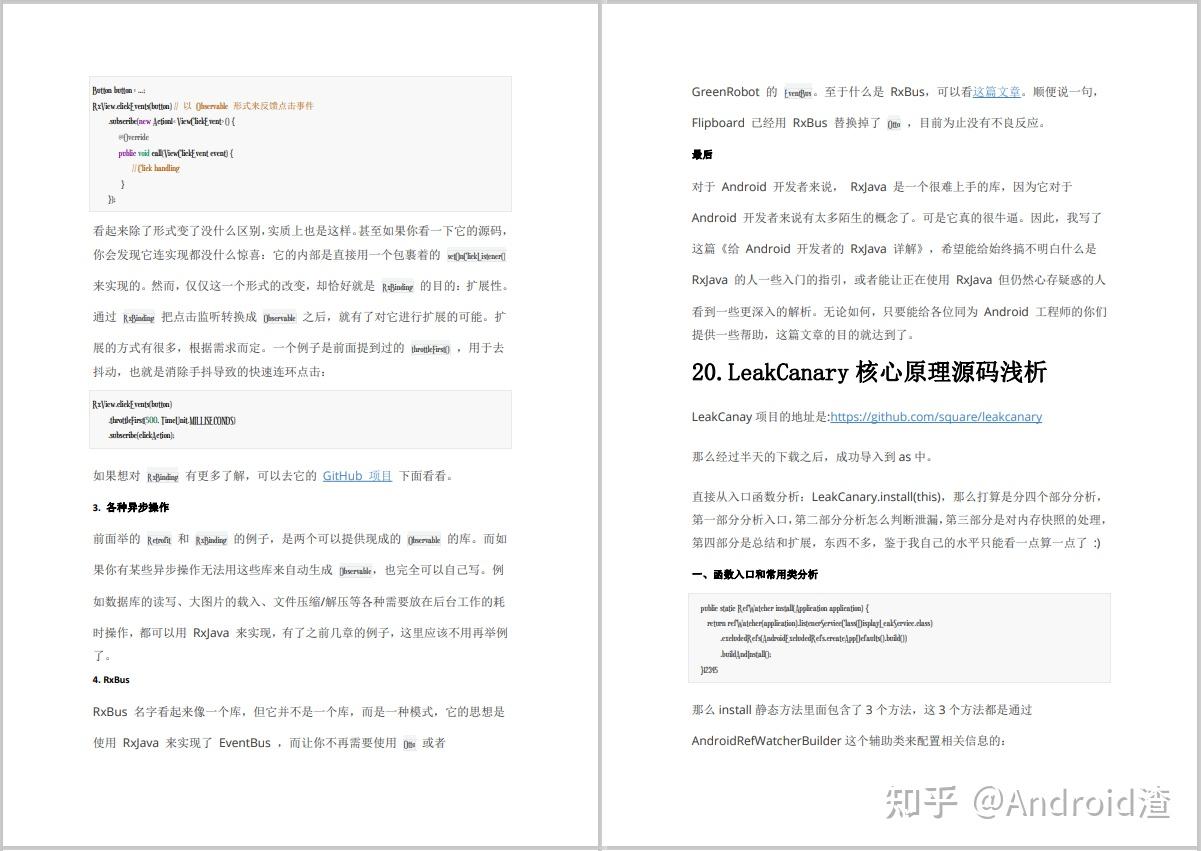Click the RxView.clicks code block at top left
1201x851 pixels.
(298, 143)
